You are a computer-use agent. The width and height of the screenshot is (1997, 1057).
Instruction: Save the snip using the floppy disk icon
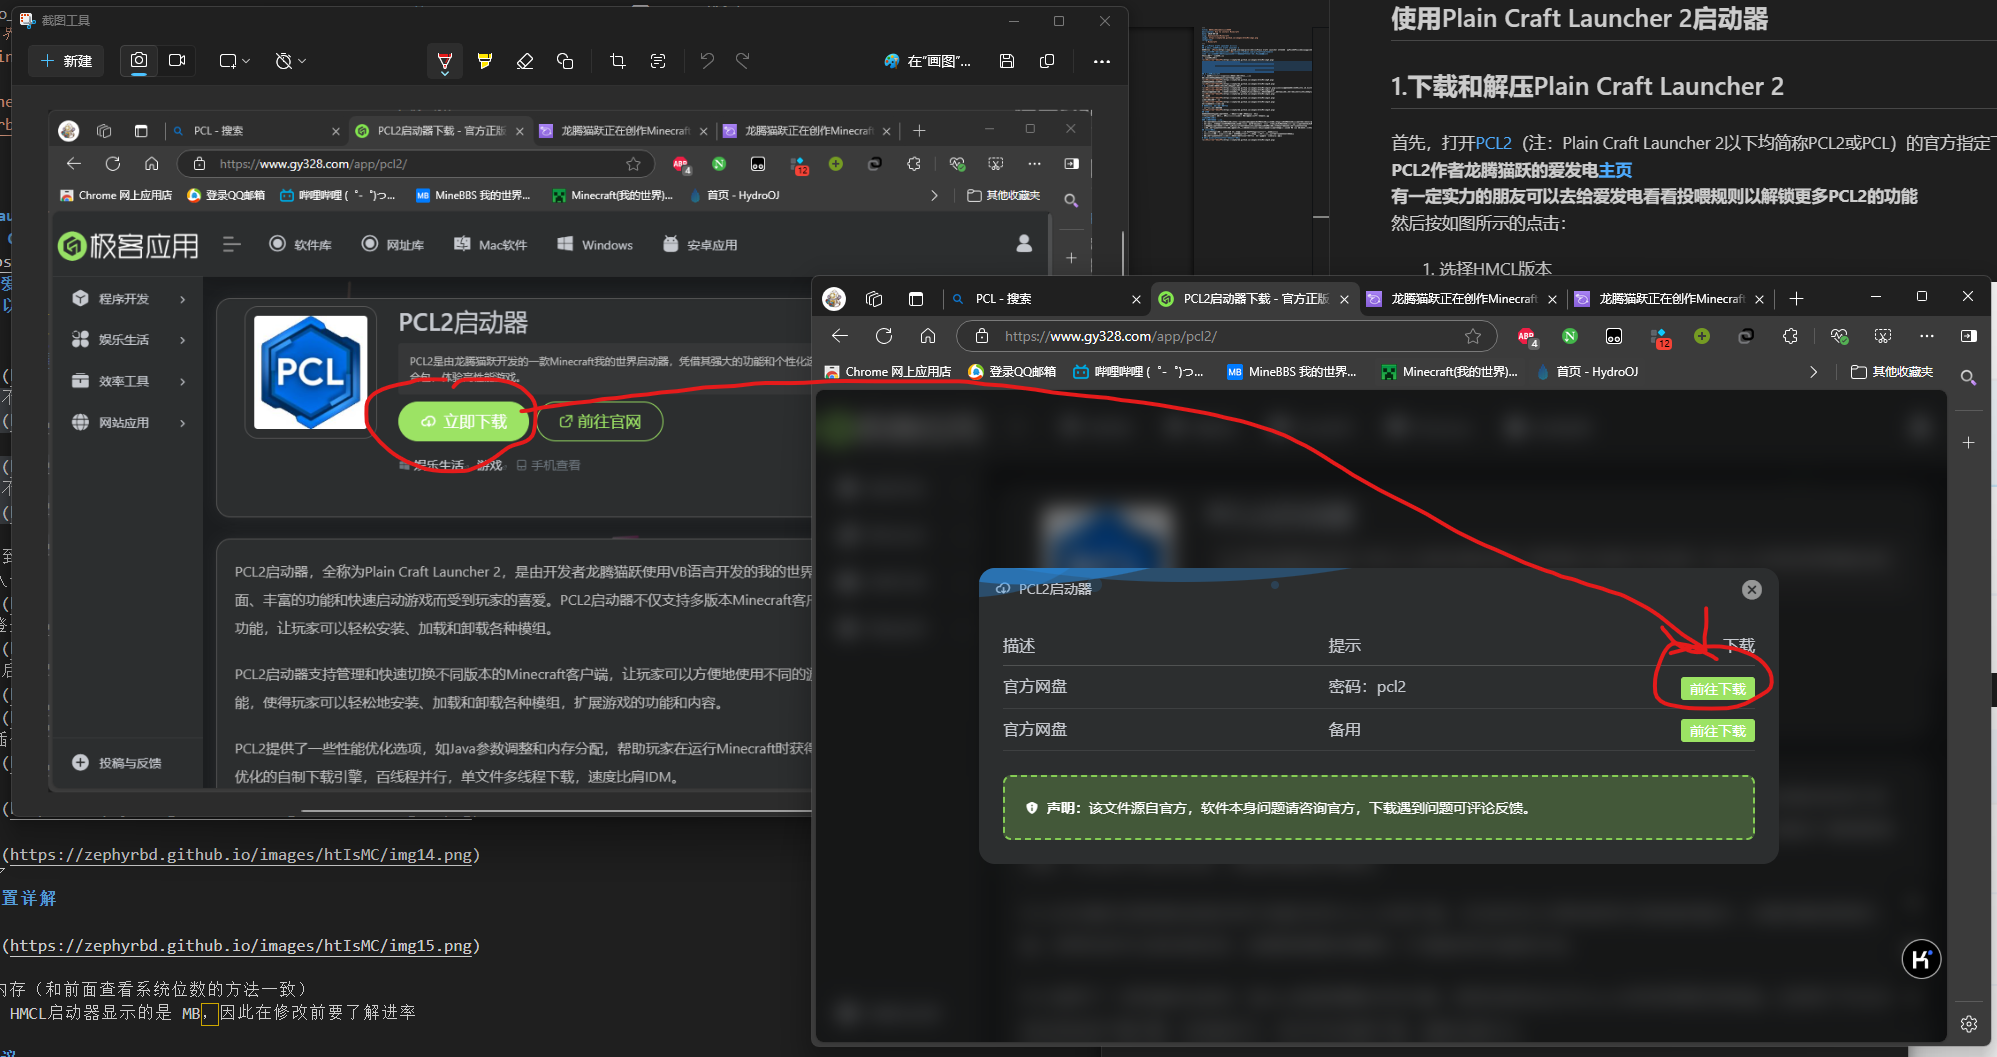click(x=1007, y=62)
